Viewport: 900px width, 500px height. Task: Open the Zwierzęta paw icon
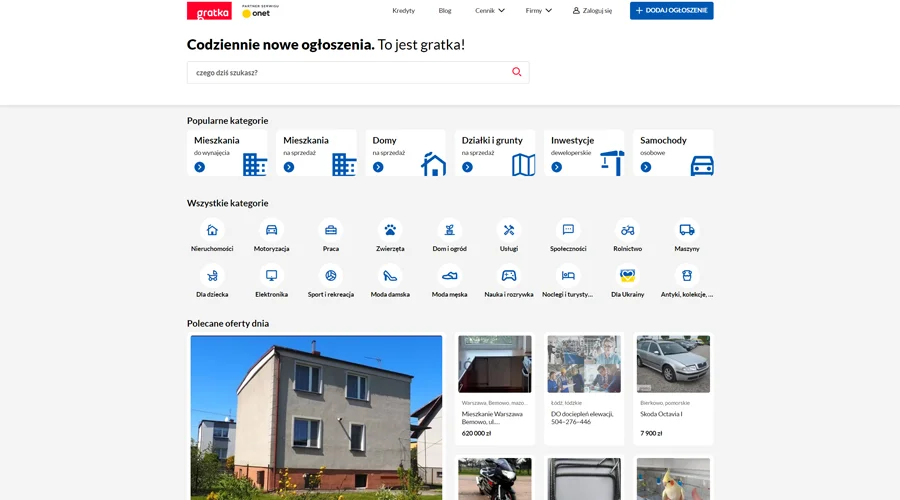(390, 230)
